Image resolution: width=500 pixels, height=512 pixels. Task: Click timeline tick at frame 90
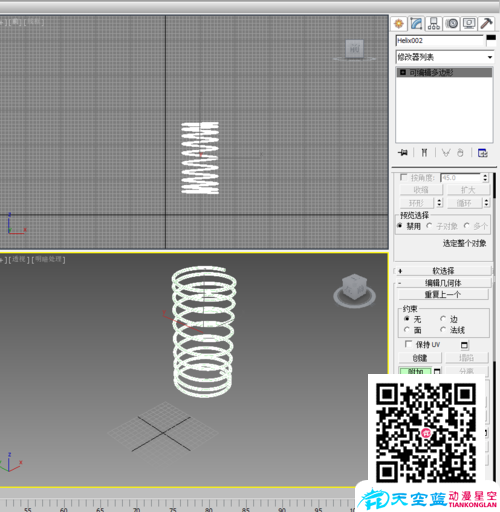(x=282, y=503)
